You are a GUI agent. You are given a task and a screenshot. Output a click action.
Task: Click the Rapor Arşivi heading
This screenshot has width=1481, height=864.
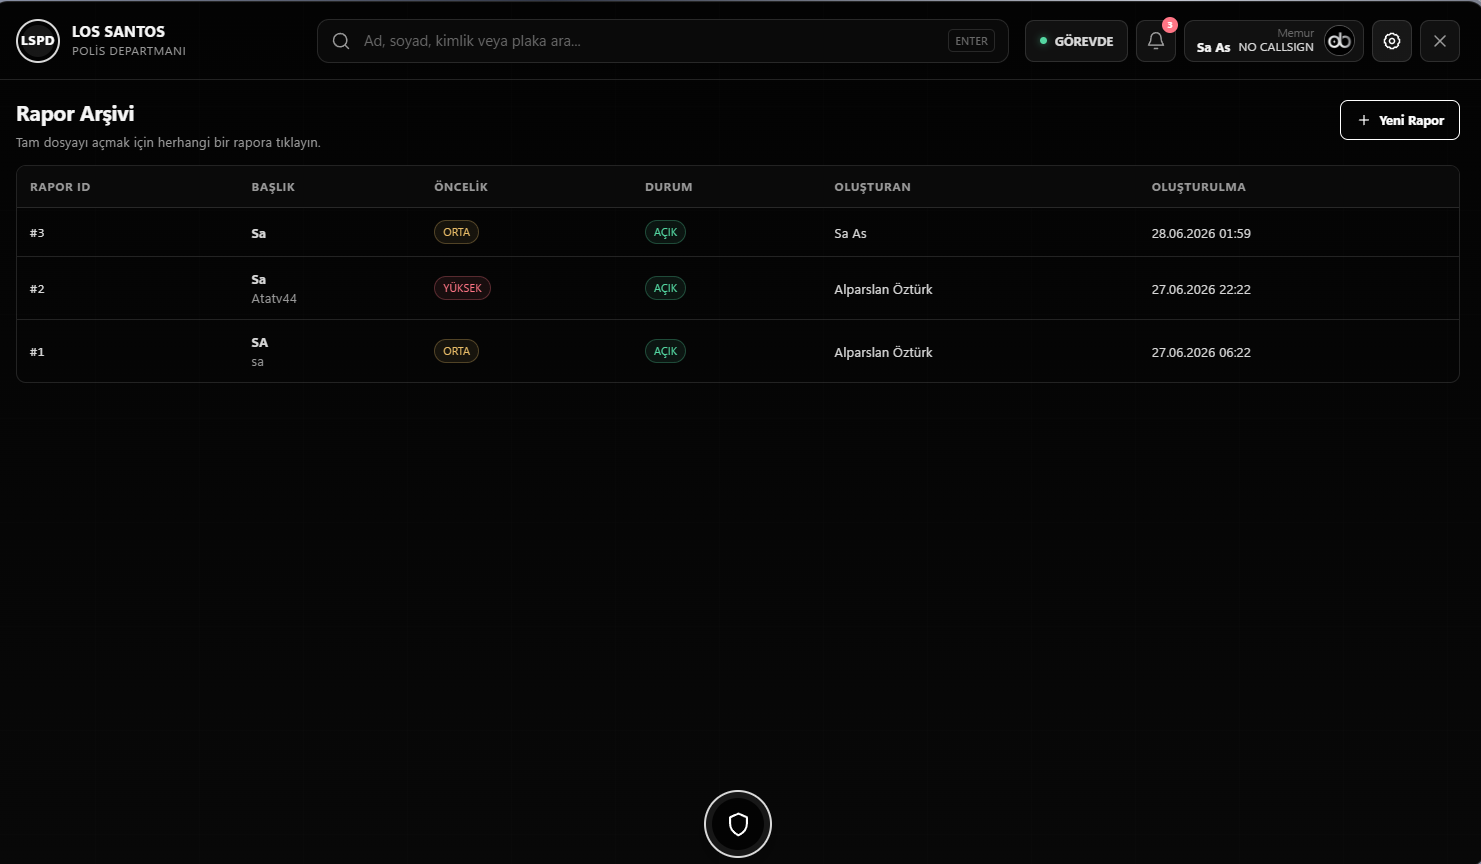75,114
